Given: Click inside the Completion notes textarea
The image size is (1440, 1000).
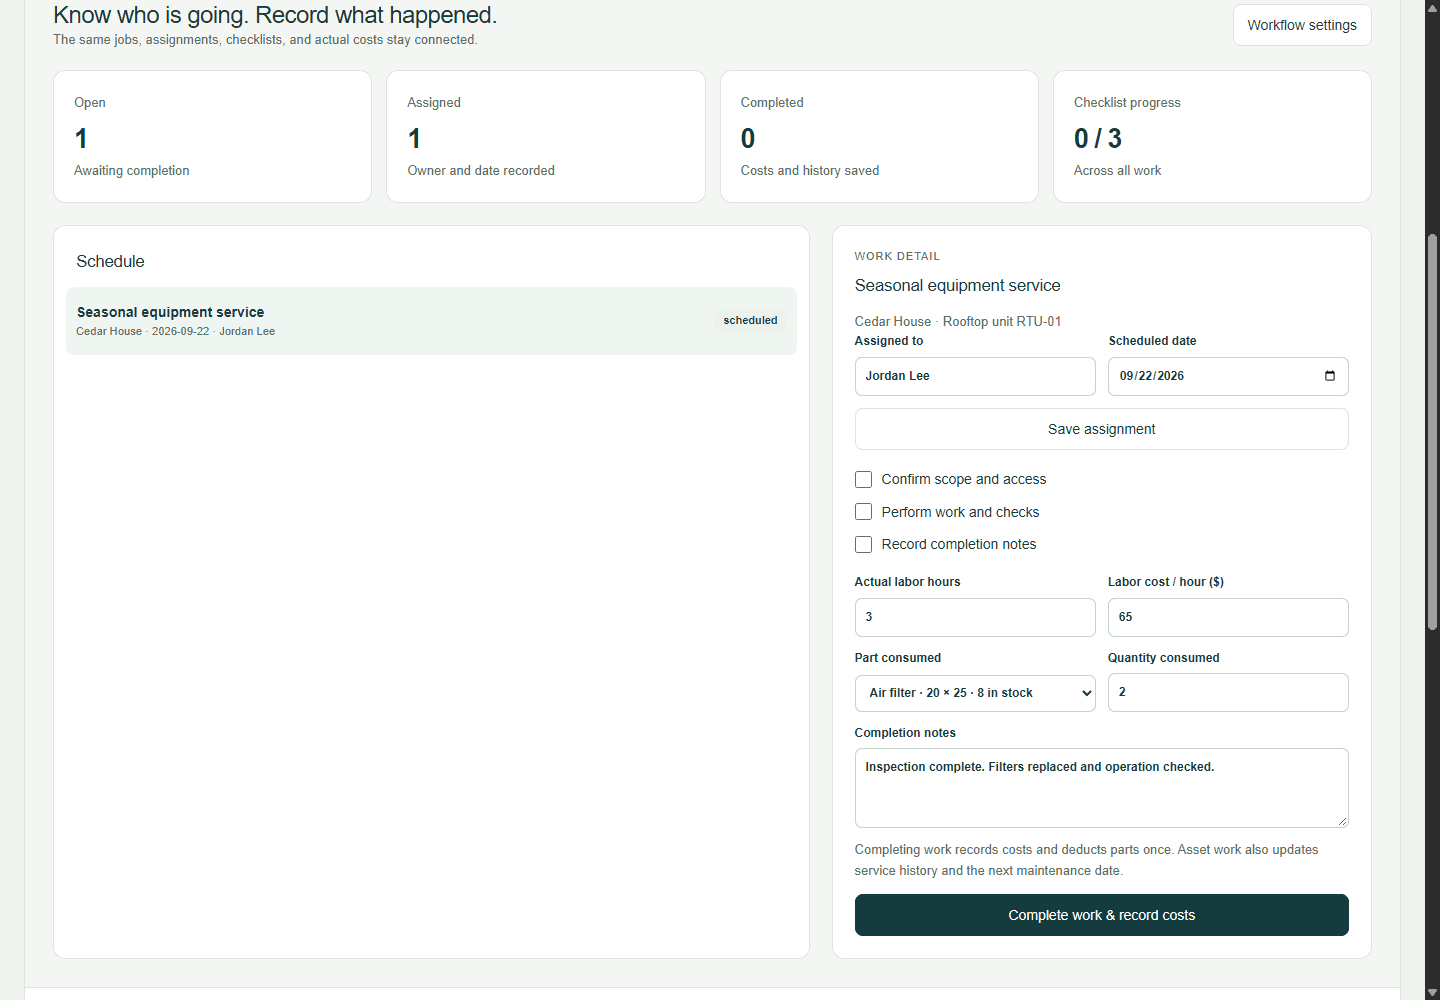Looking at the screenshot, I should pyautogui.click(x=1101, y=788).
